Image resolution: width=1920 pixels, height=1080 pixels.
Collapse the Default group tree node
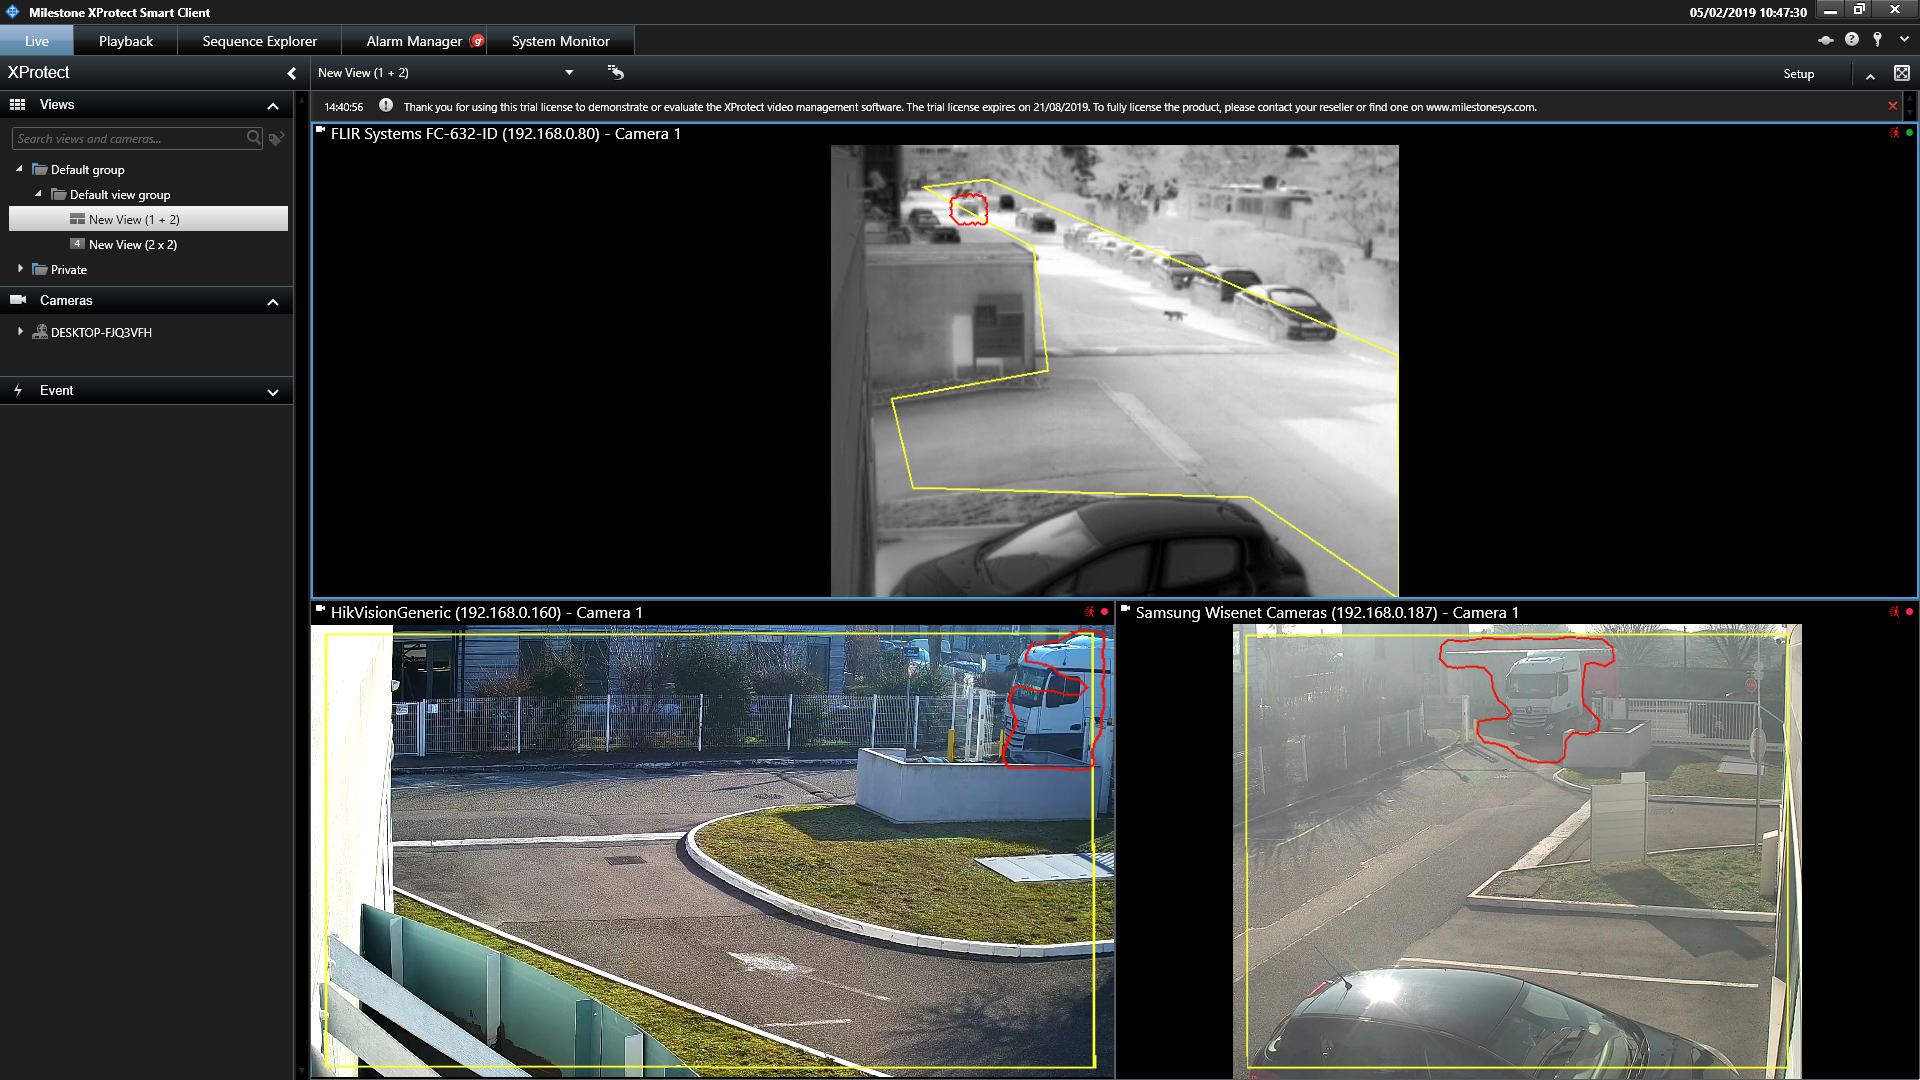click(x=19, y=169)
